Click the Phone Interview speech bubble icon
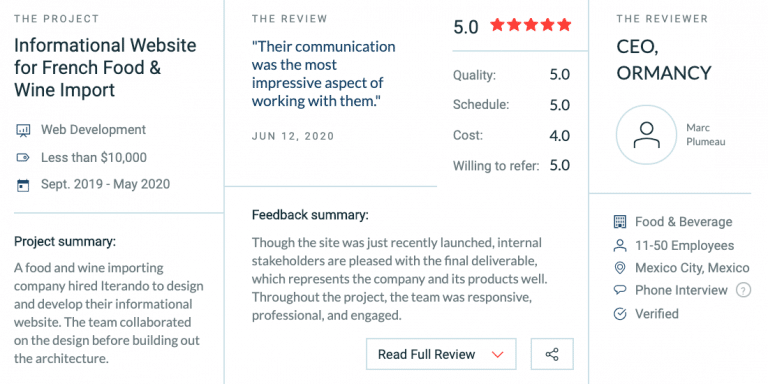 (x=620, y=290)
